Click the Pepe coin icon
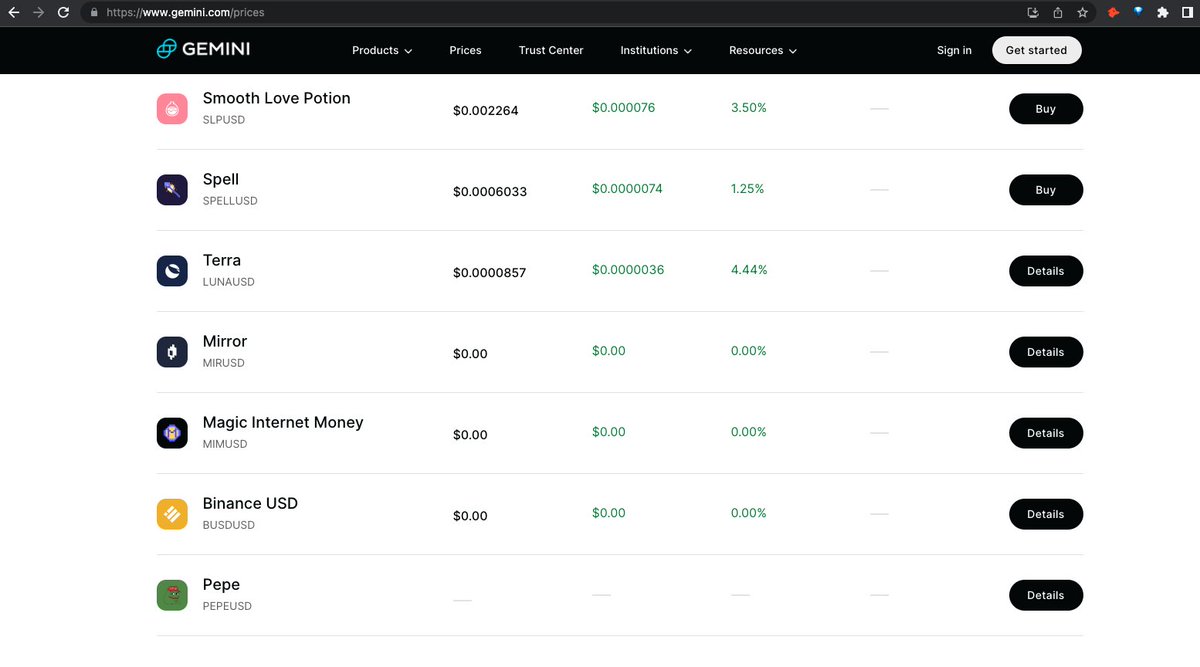 [172, 595]
